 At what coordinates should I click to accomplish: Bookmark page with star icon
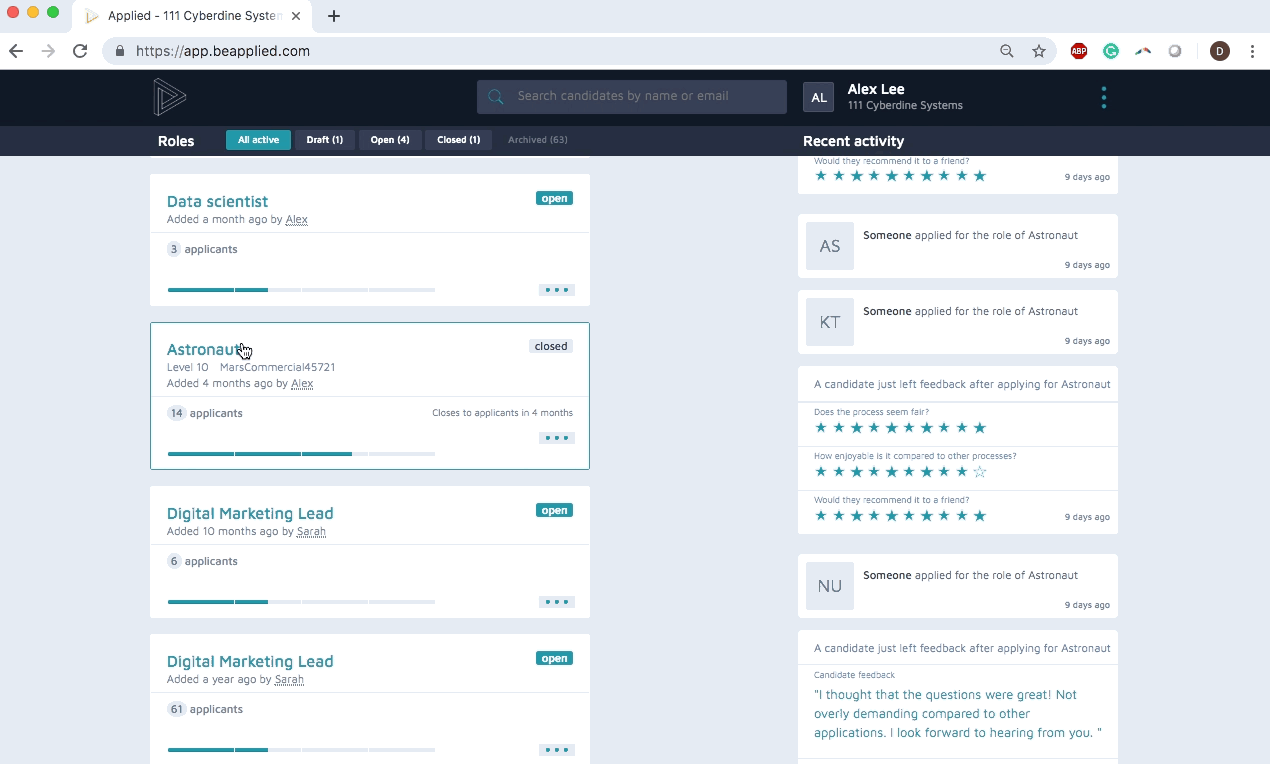(x=1039, y=51)
